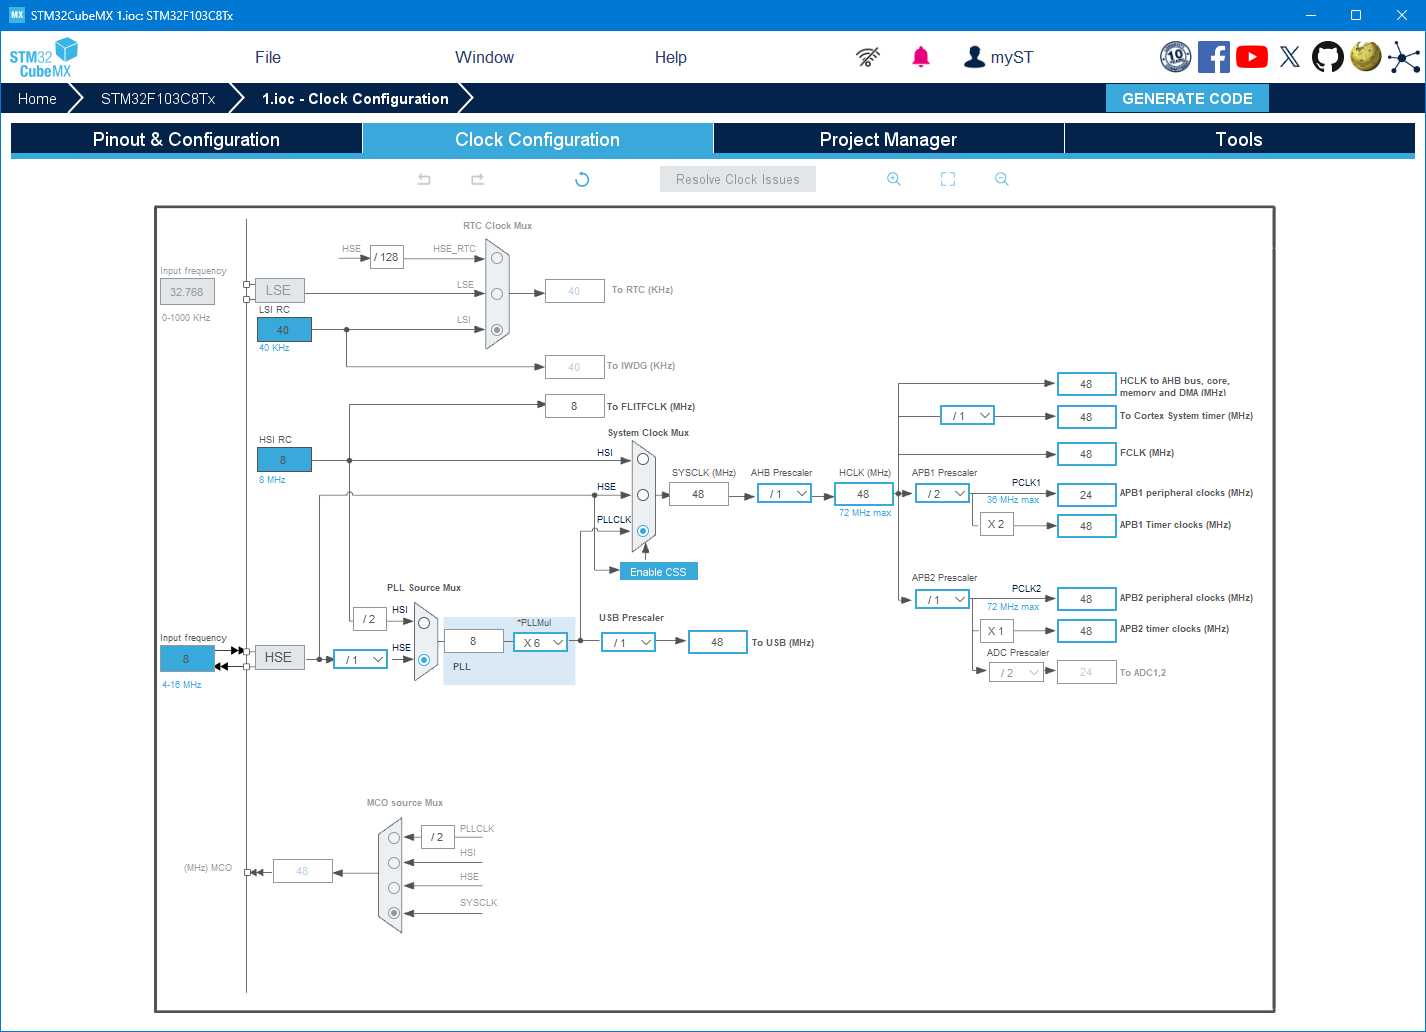The image size is (1426, 1032).
Task: Select SYSCLK in MCO source Mux
Action: pyautogui.click(x=394, y=913)
